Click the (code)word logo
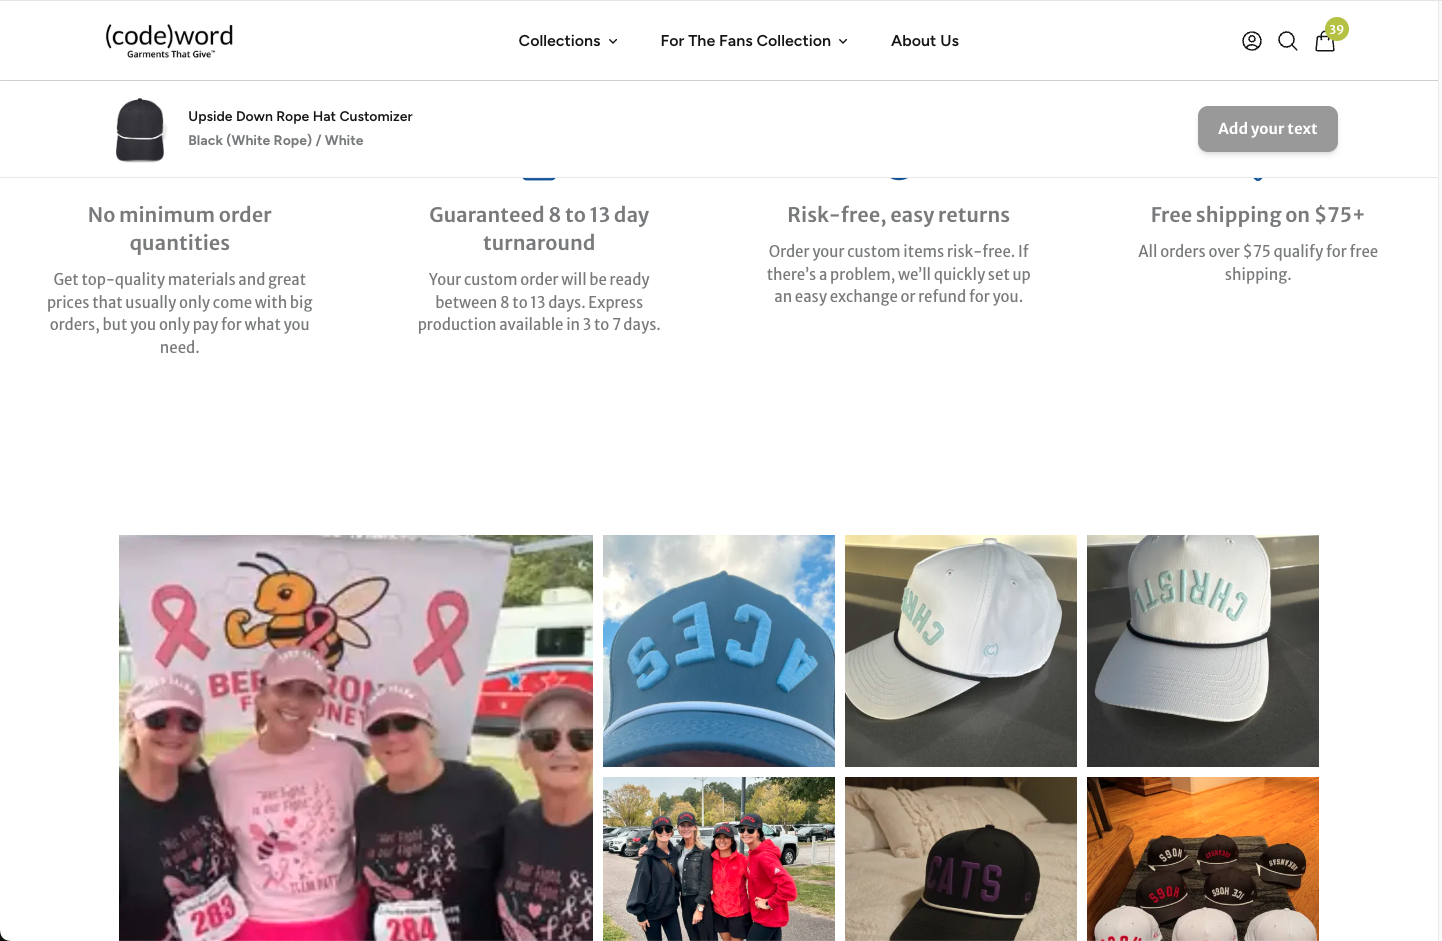 click(x=169, y=40)
